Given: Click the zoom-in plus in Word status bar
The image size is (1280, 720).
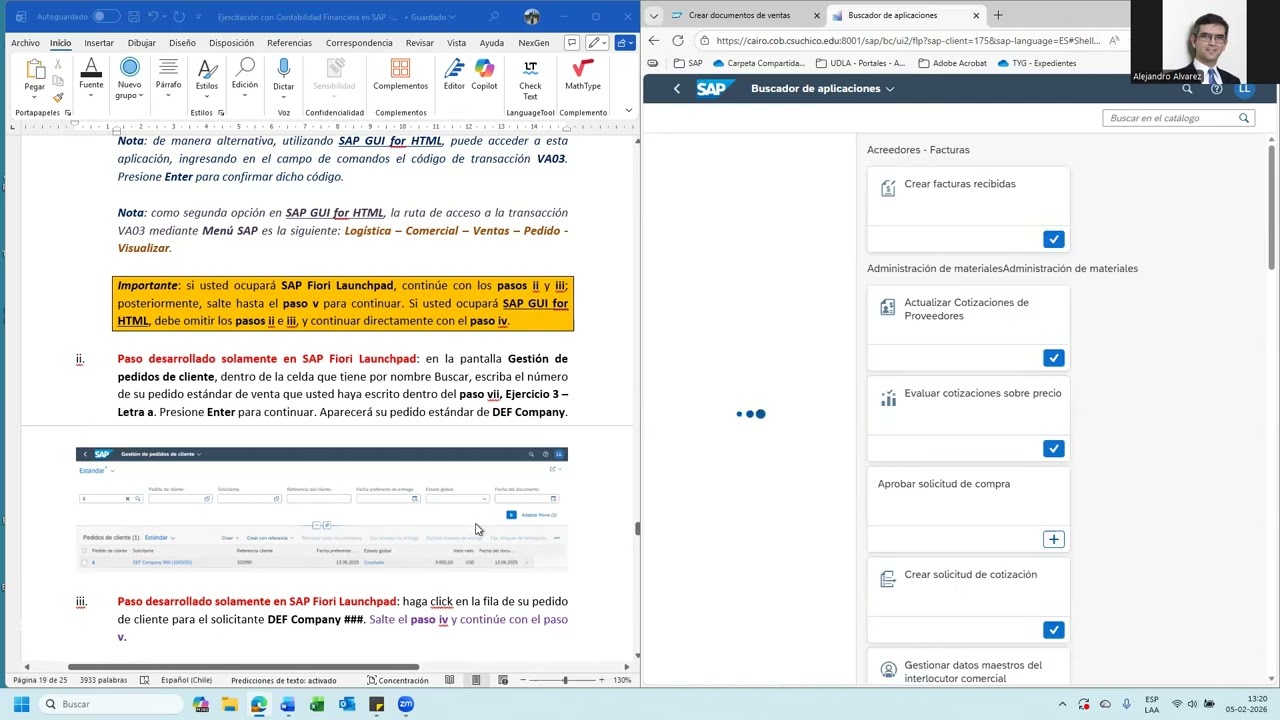Looking at the screenshot, I should tap(601, 680).
